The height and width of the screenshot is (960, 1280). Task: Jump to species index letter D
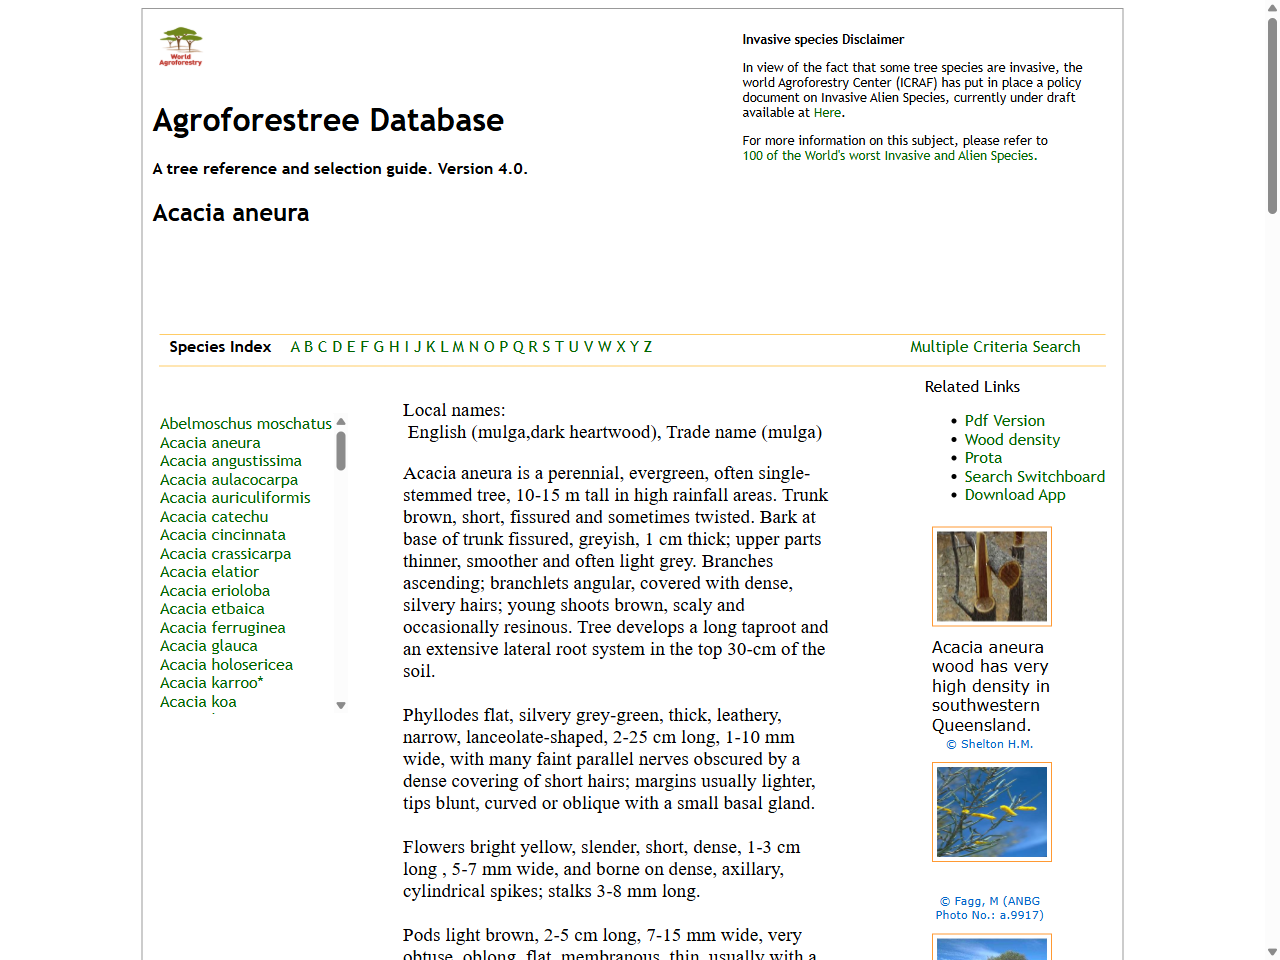(337, 347)
